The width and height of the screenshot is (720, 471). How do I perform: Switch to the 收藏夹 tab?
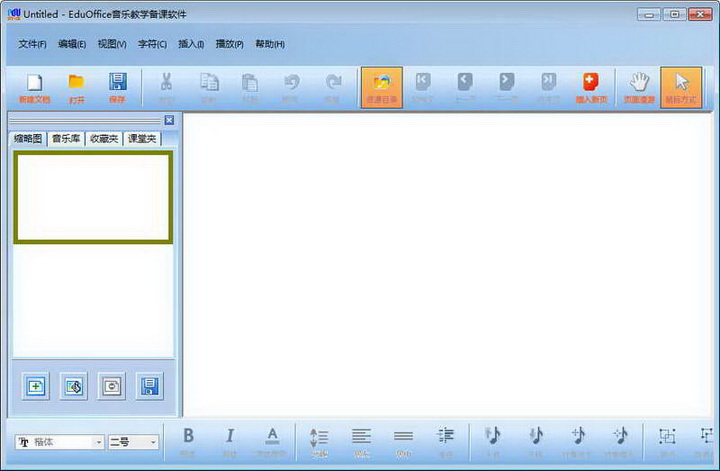(103, 139)
